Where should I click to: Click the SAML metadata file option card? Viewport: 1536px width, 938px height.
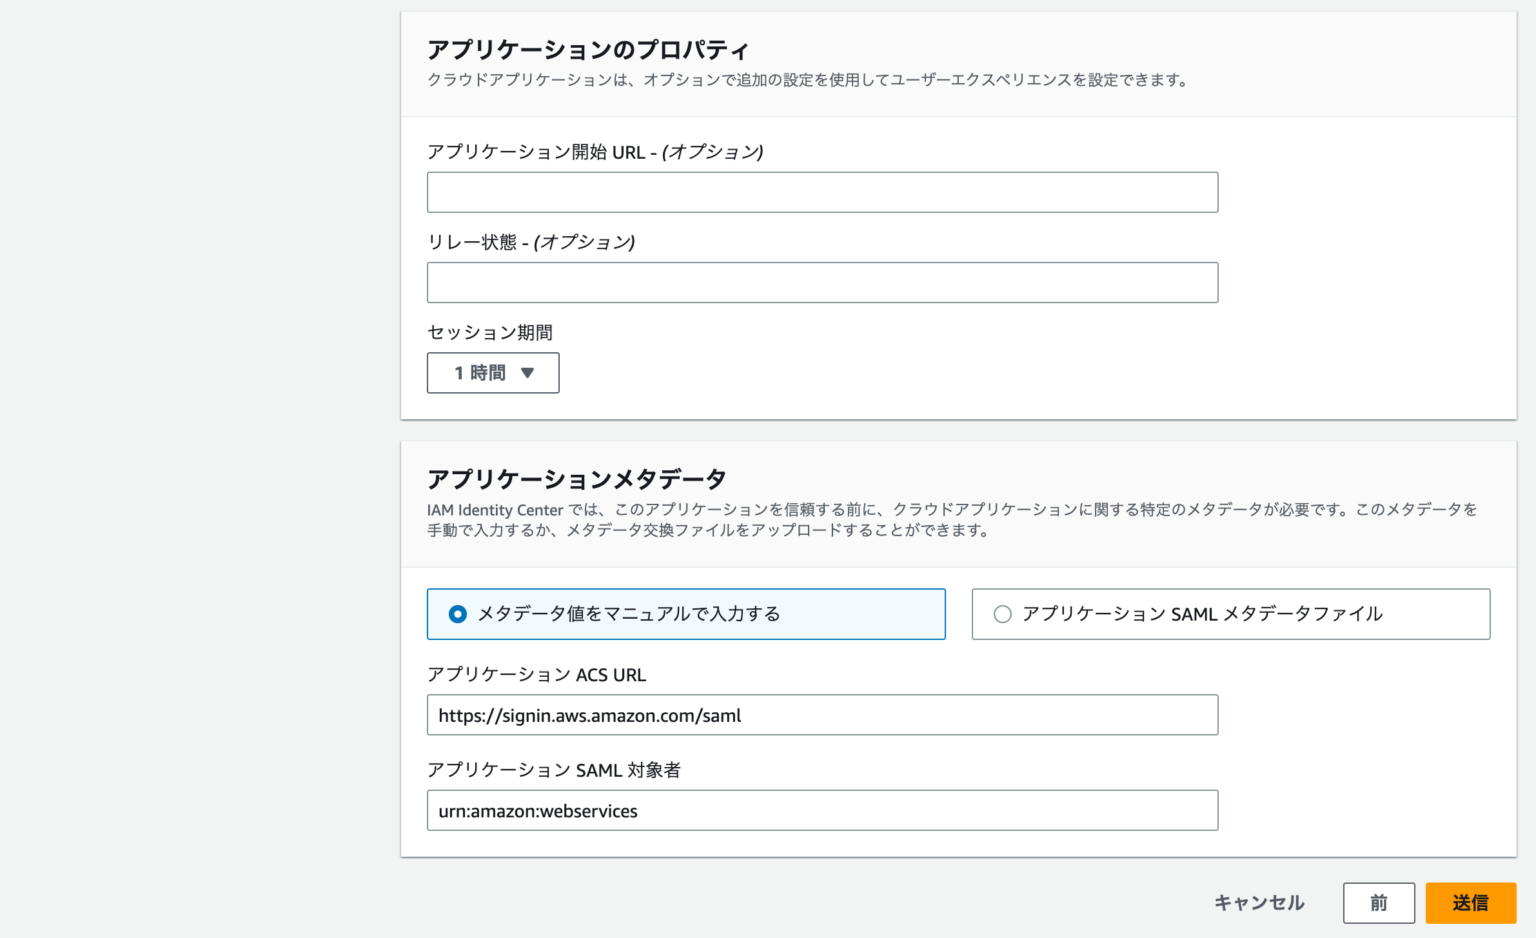1230,614
